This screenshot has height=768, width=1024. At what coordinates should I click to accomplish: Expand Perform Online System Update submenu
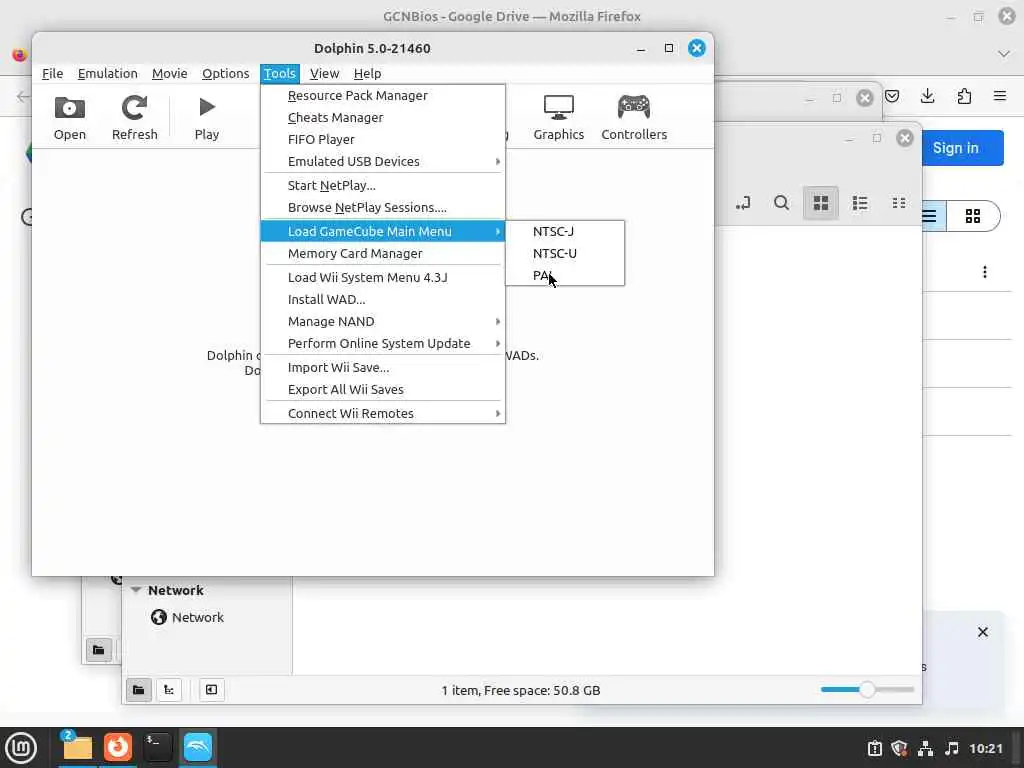click(383, 344)
